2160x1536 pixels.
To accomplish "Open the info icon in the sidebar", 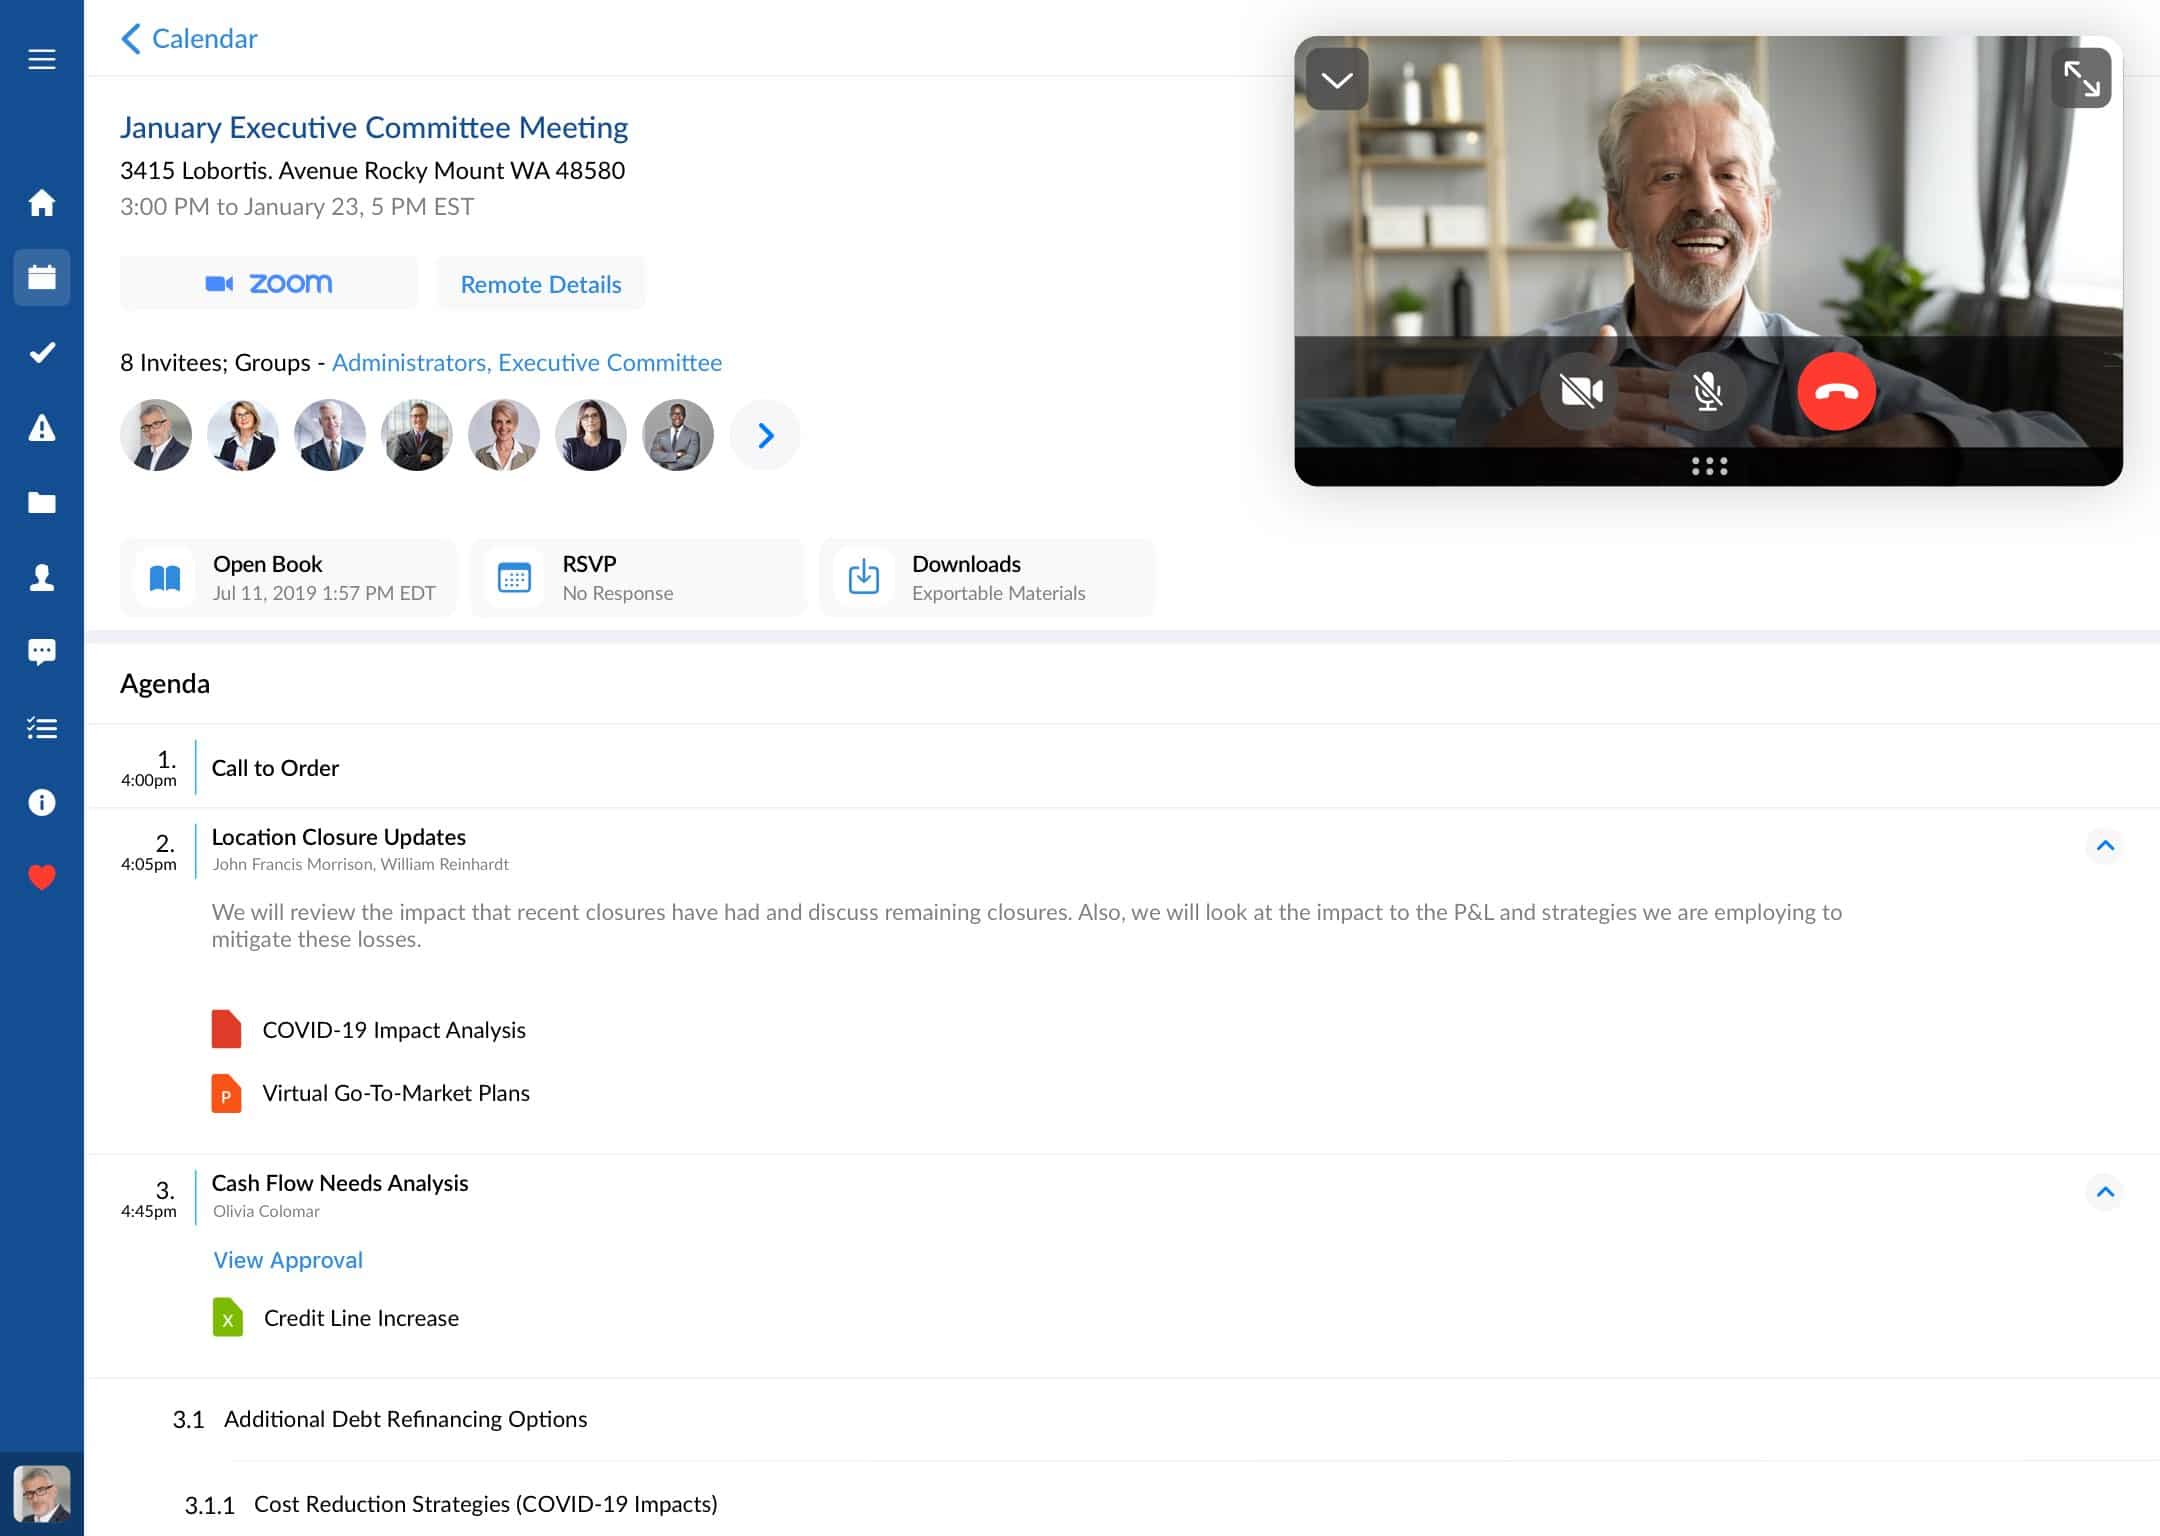I will point(41,802).
